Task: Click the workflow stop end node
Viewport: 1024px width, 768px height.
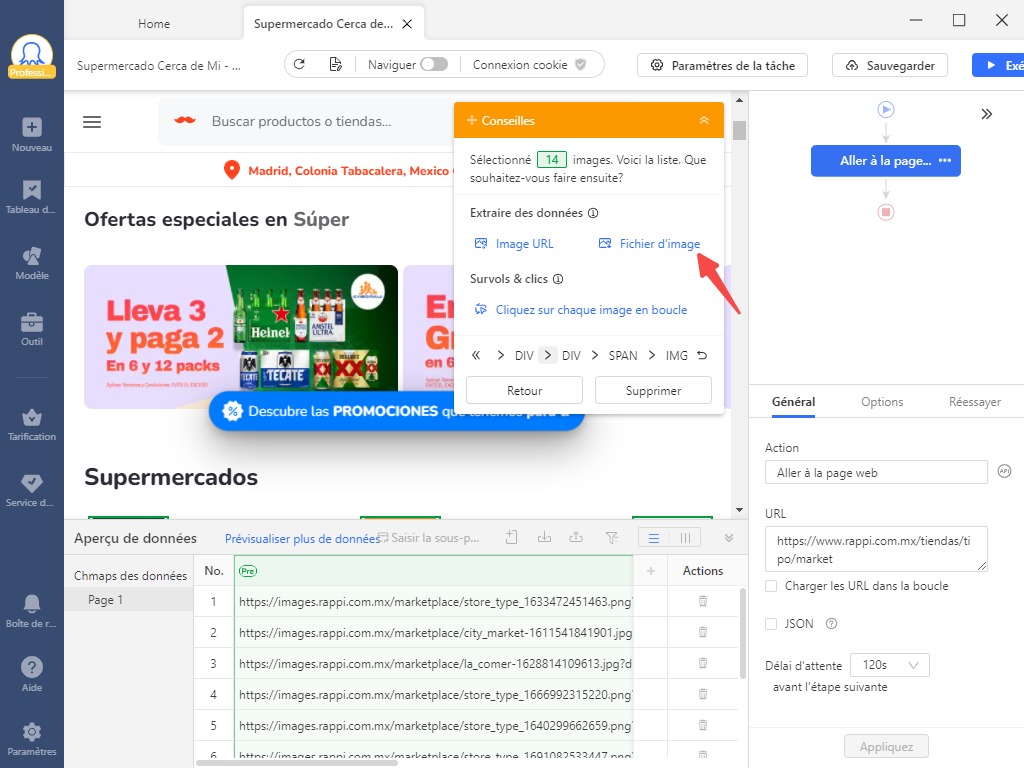Action: [886, 212]
